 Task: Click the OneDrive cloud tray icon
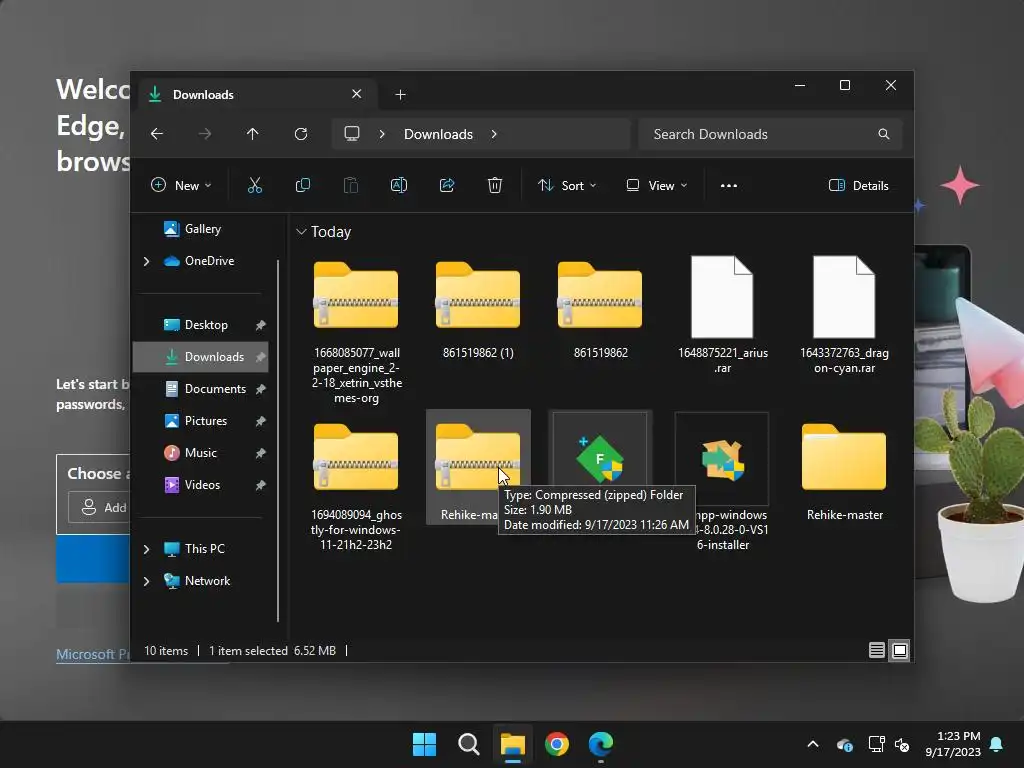tap(844, 744)
